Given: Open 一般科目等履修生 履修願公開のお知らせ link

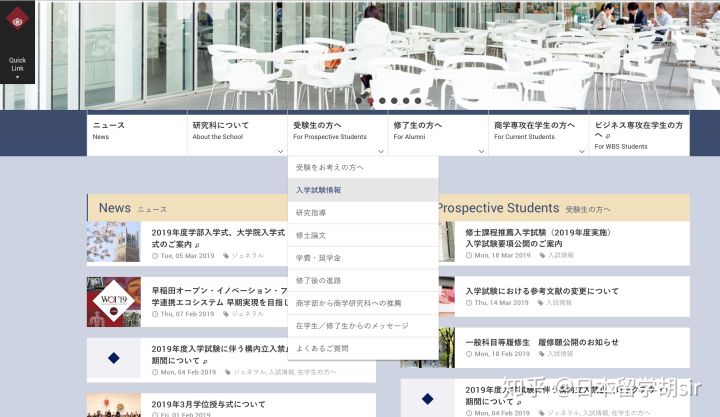Looking at the screenshot, I should tap(542, 342).
